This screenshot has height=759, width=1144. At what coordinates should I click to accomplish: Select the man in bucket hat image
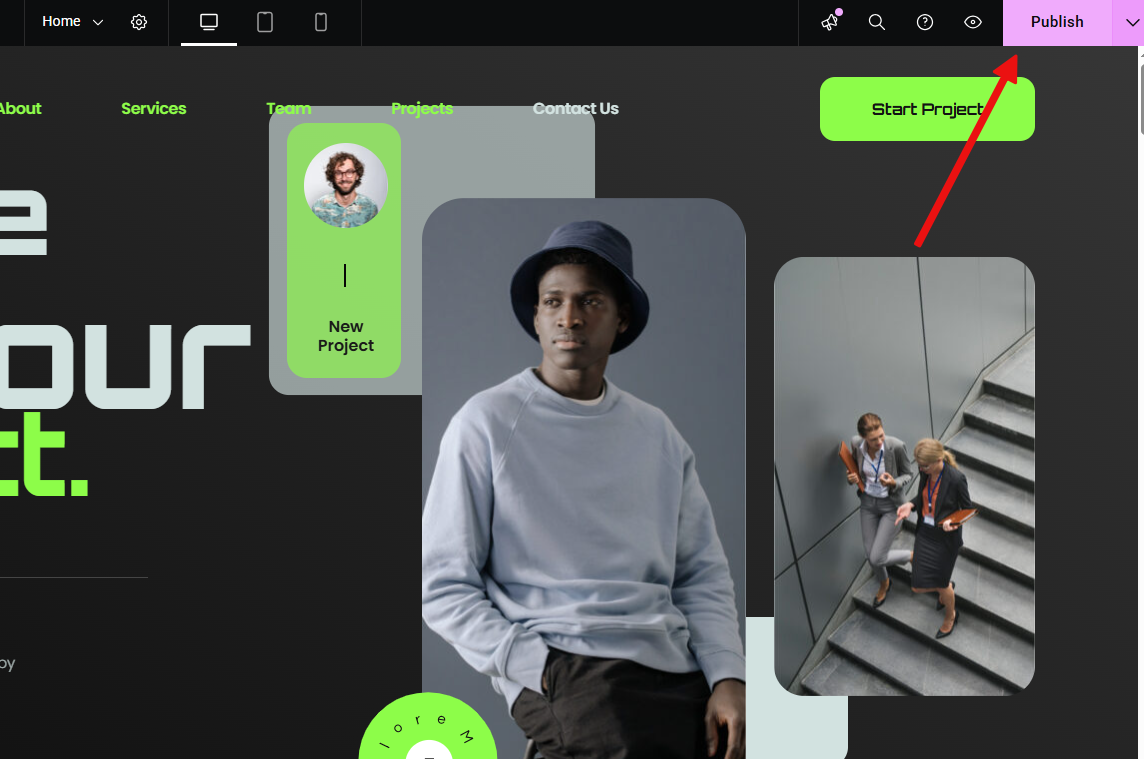pyautogui.click(x=584, y=478)
